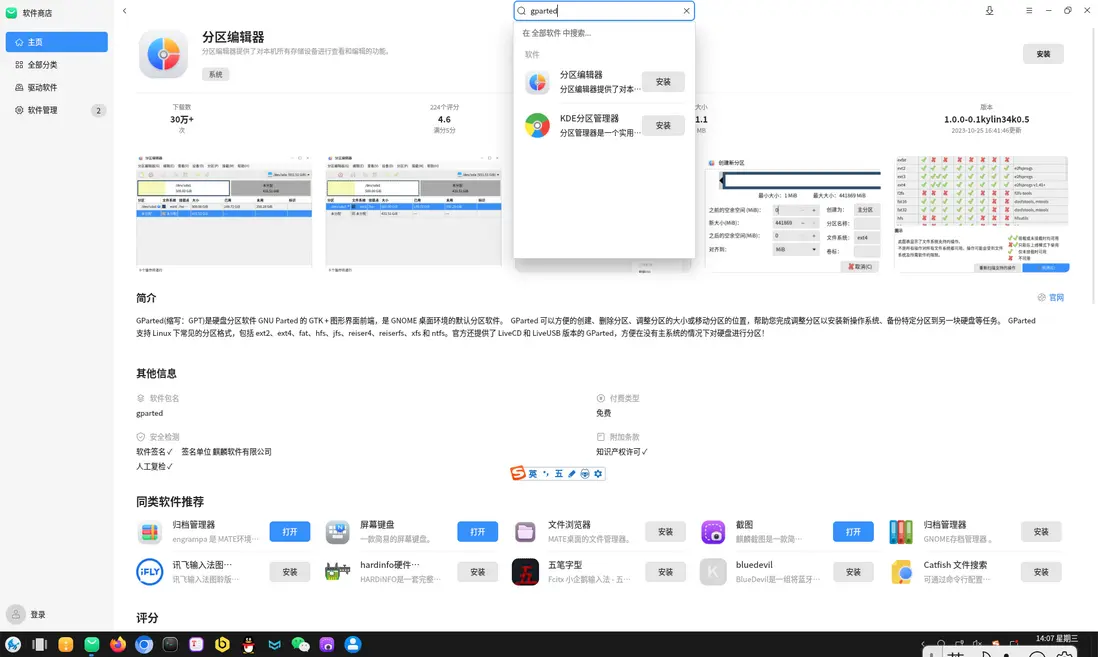The height and width of the screenshot is (657, 1098).
Task: Click the 分区编辑器 icon in search results
Action: click(537, 82)
